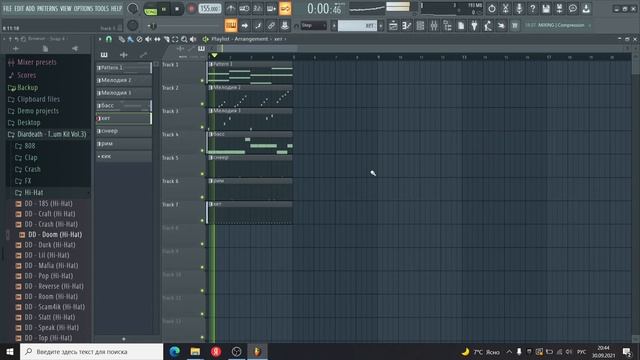Open the pattern selector showing хет
Image resolution: width=640 pixels, height=360 pixels.
(358, 26)
